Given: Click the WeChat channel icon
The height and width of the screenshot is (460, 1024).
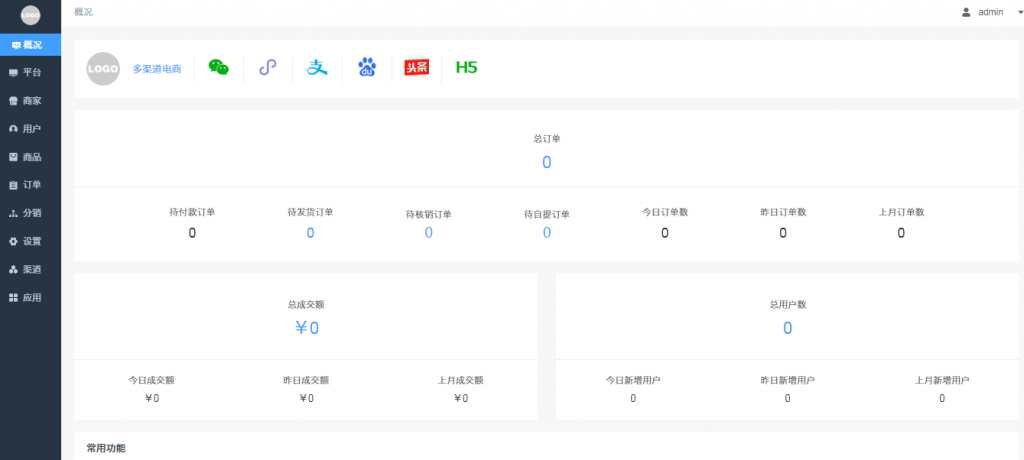Looking at the screenshot, I should 219,67.
